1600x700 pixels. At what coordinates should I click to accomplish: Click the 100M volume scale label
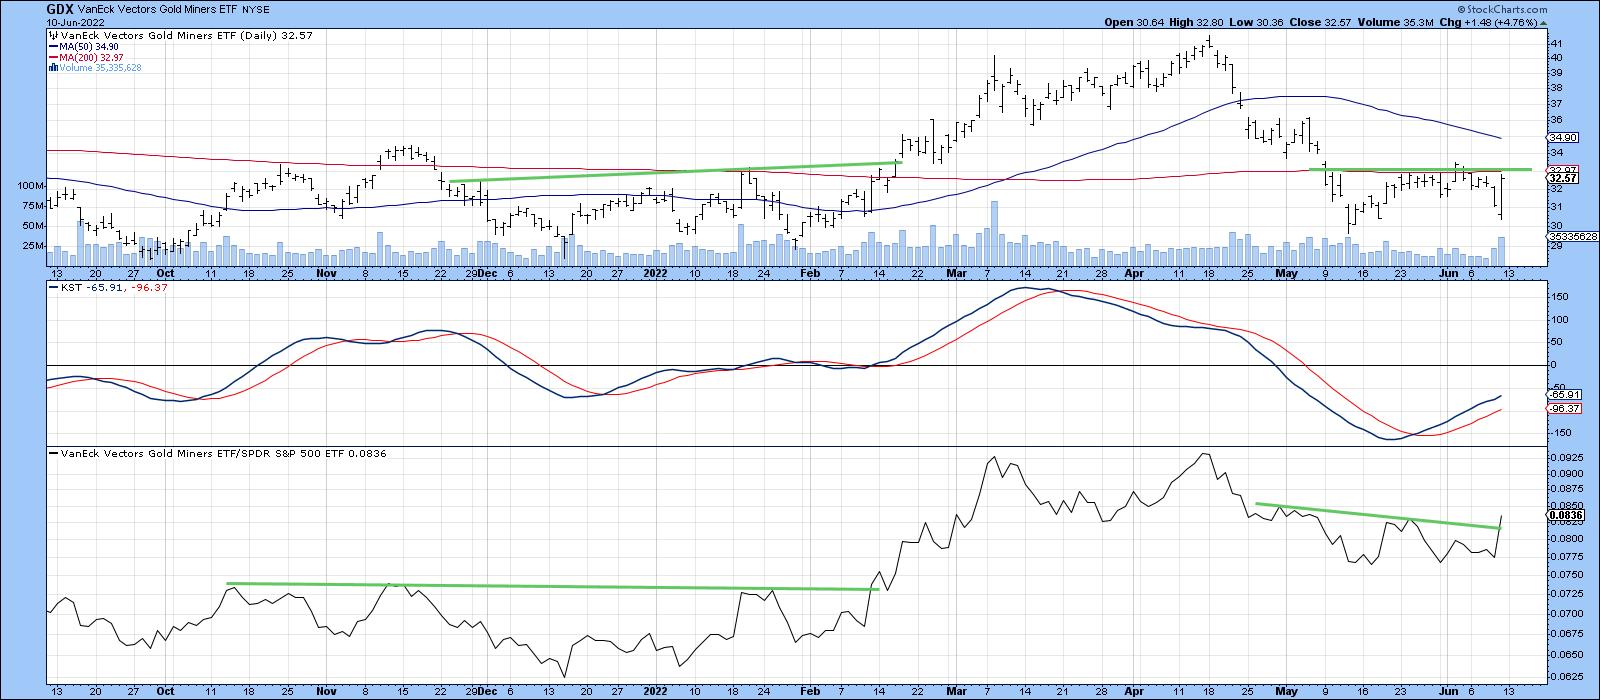(x=30, y=186)
